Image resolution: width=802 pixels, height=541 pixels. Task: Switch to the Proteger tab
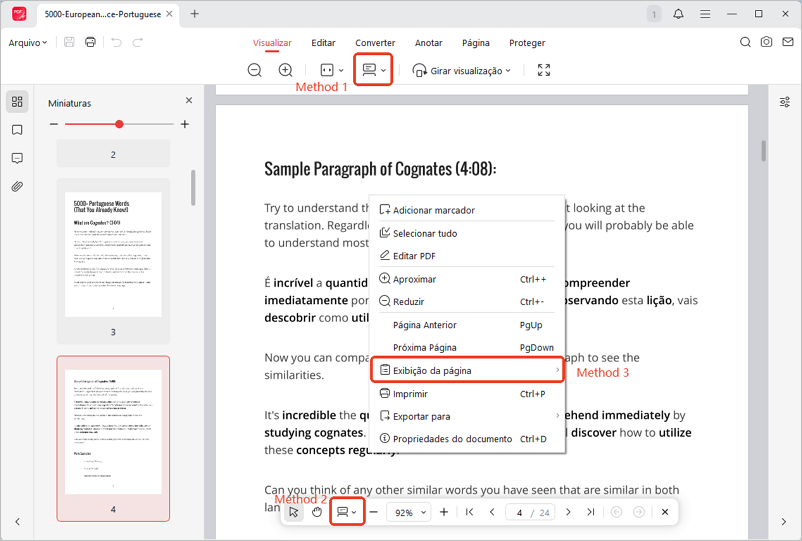click(527, 43)
